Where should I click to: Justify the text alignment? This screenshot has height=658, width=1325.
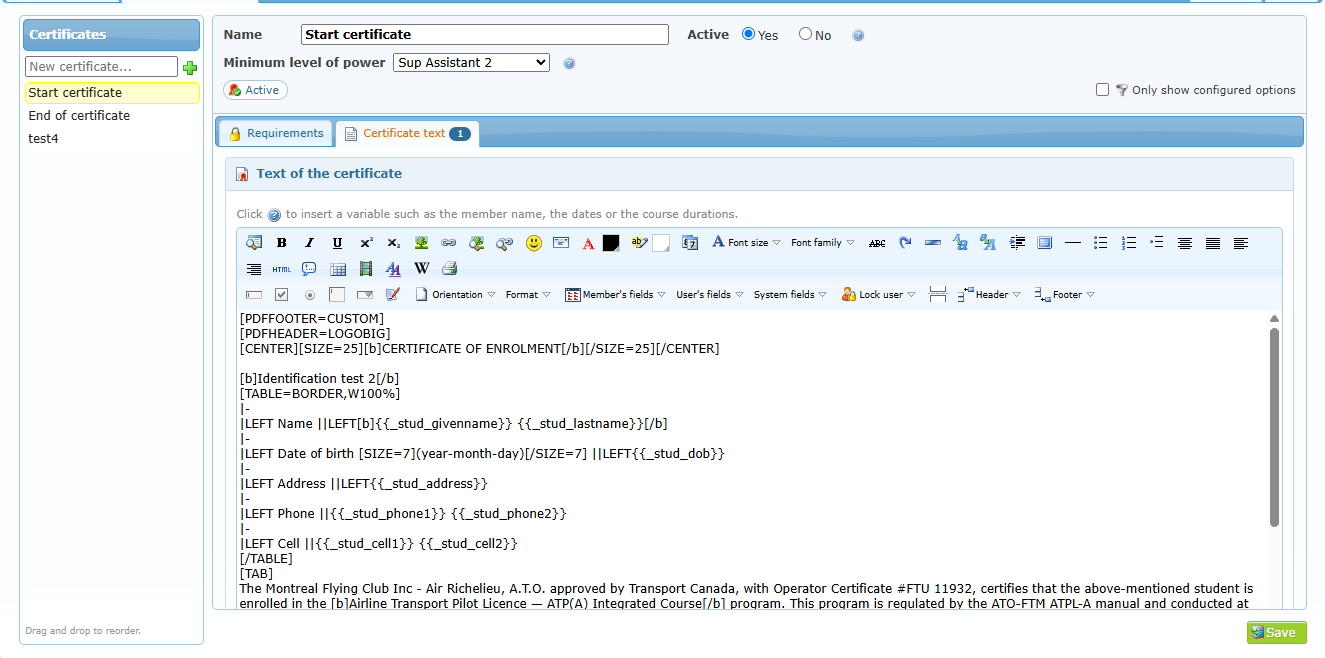pos(1213,243)
